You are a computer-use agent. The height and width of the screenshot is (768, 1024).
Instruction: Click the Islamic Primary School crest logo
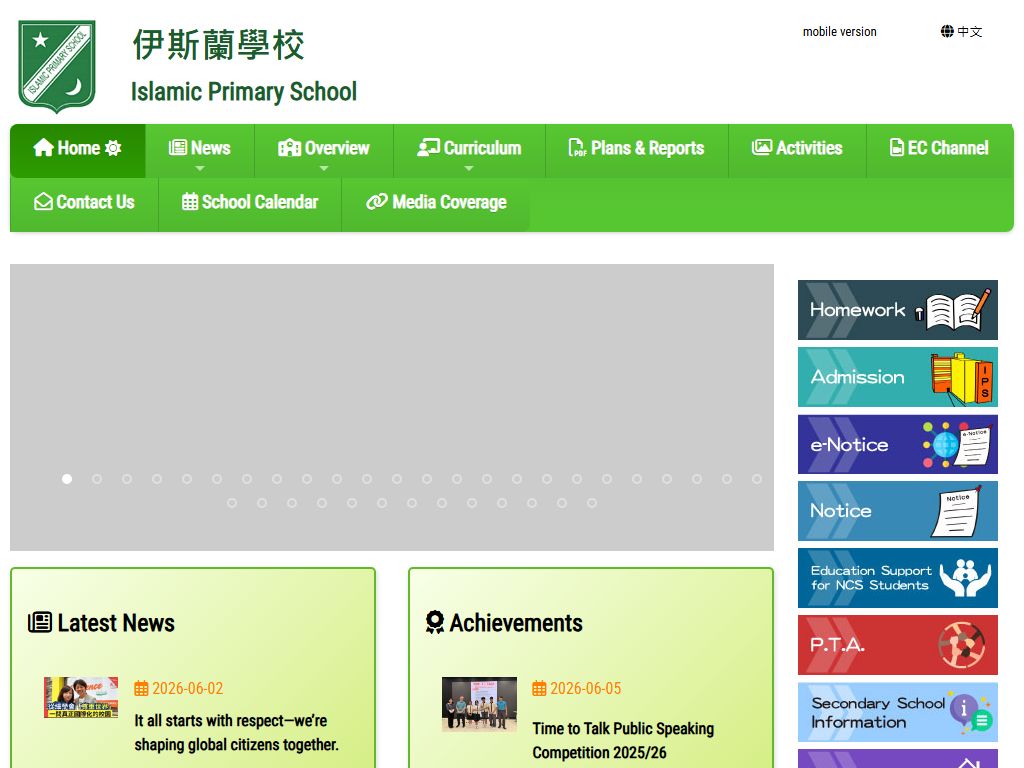[x=57, y=66]
